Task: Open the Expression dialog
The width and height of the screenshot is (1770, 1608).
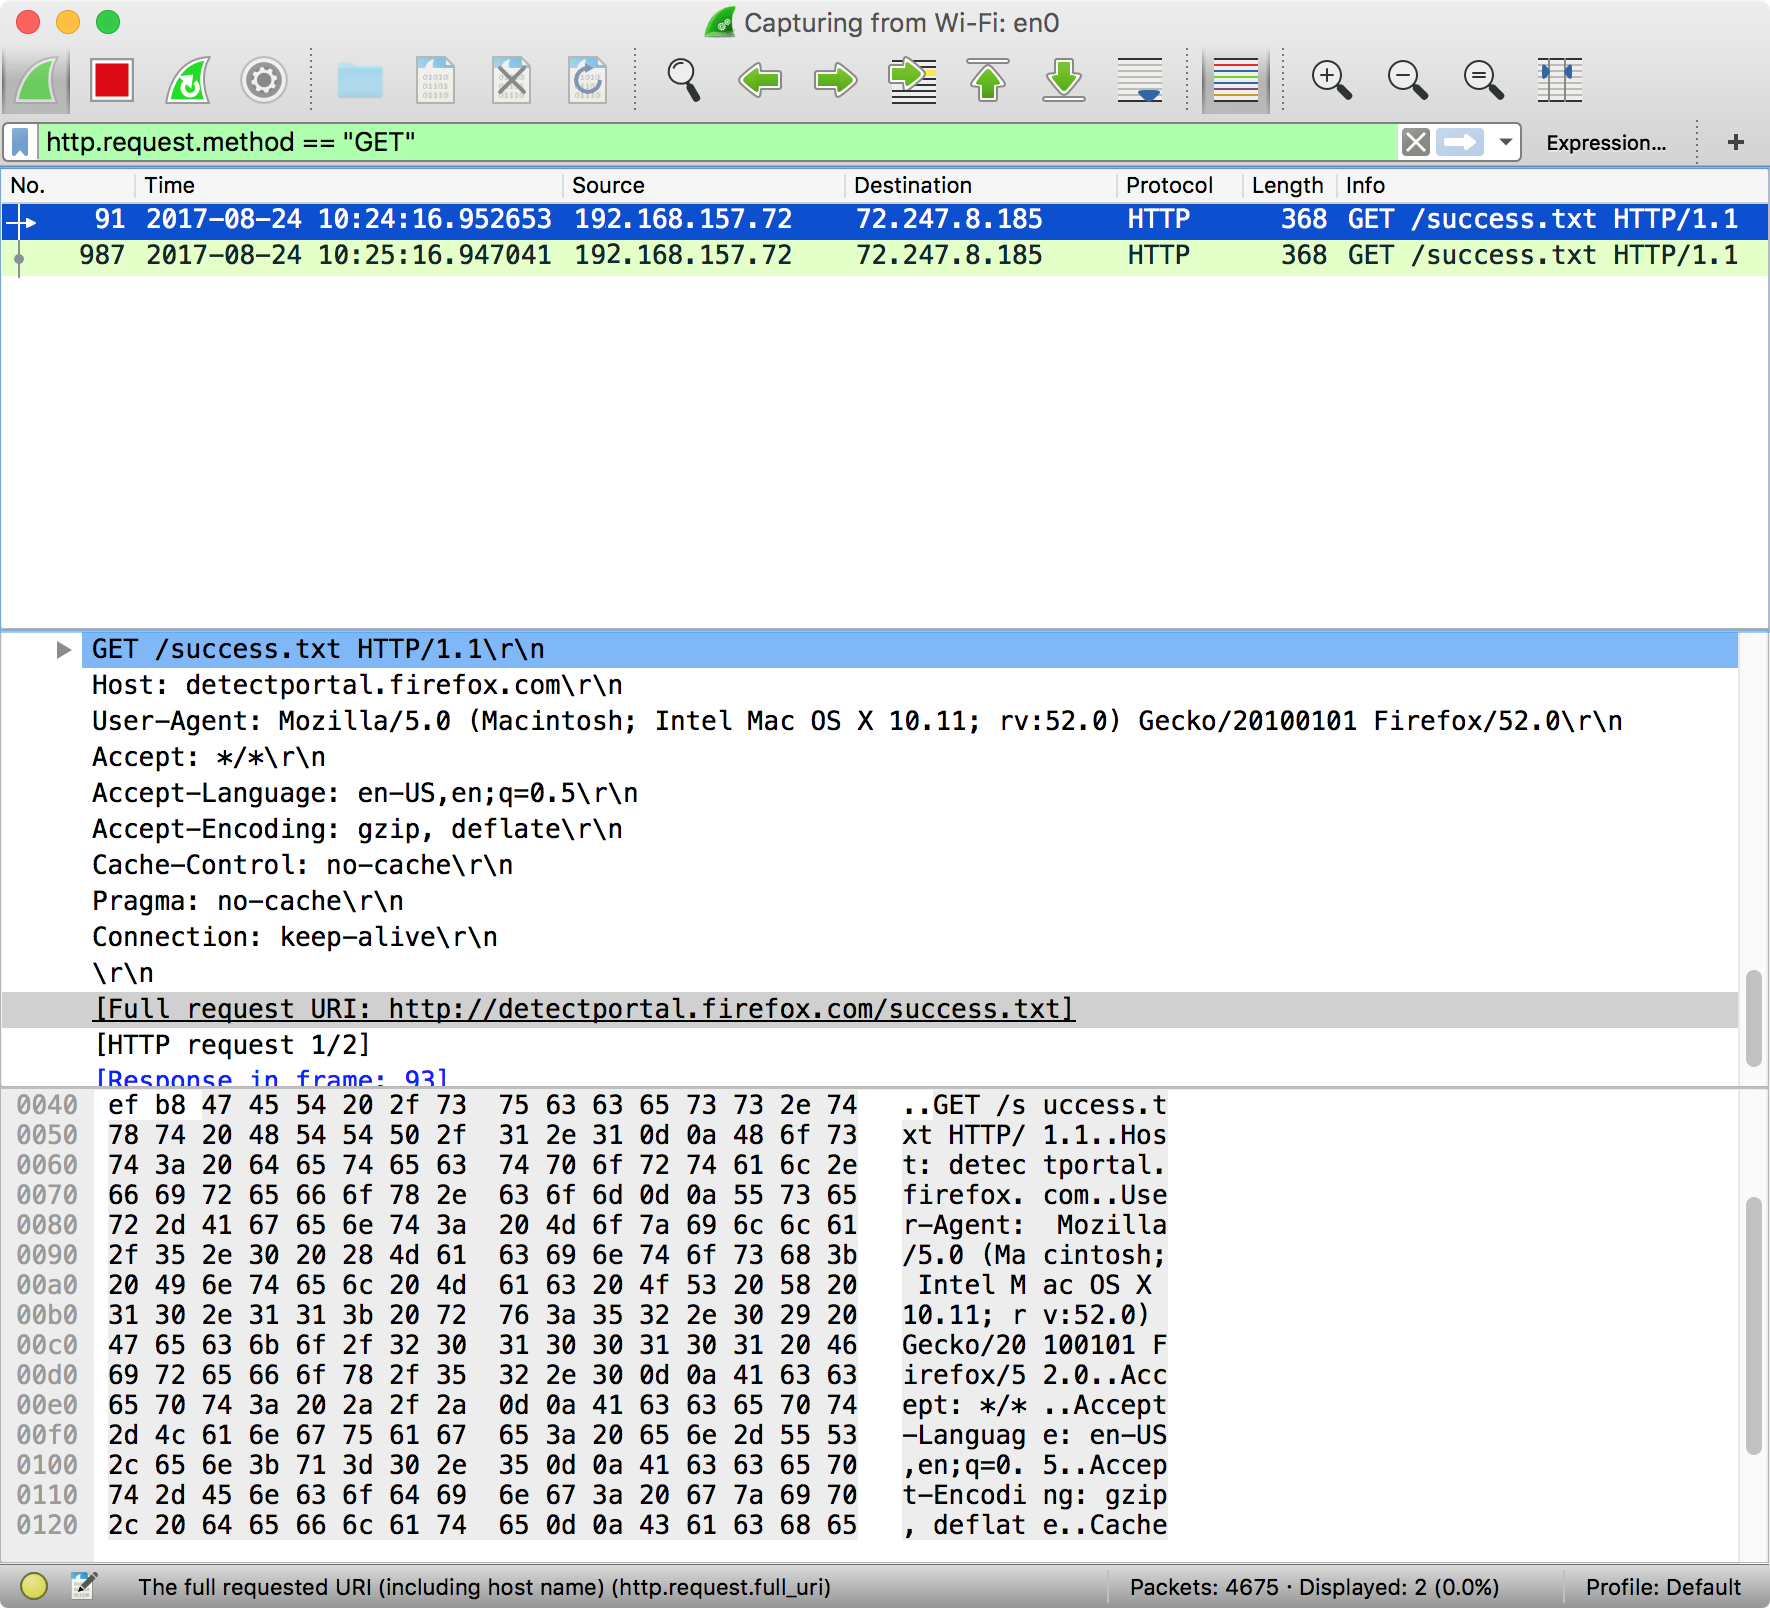Action: coord(1606,143)
